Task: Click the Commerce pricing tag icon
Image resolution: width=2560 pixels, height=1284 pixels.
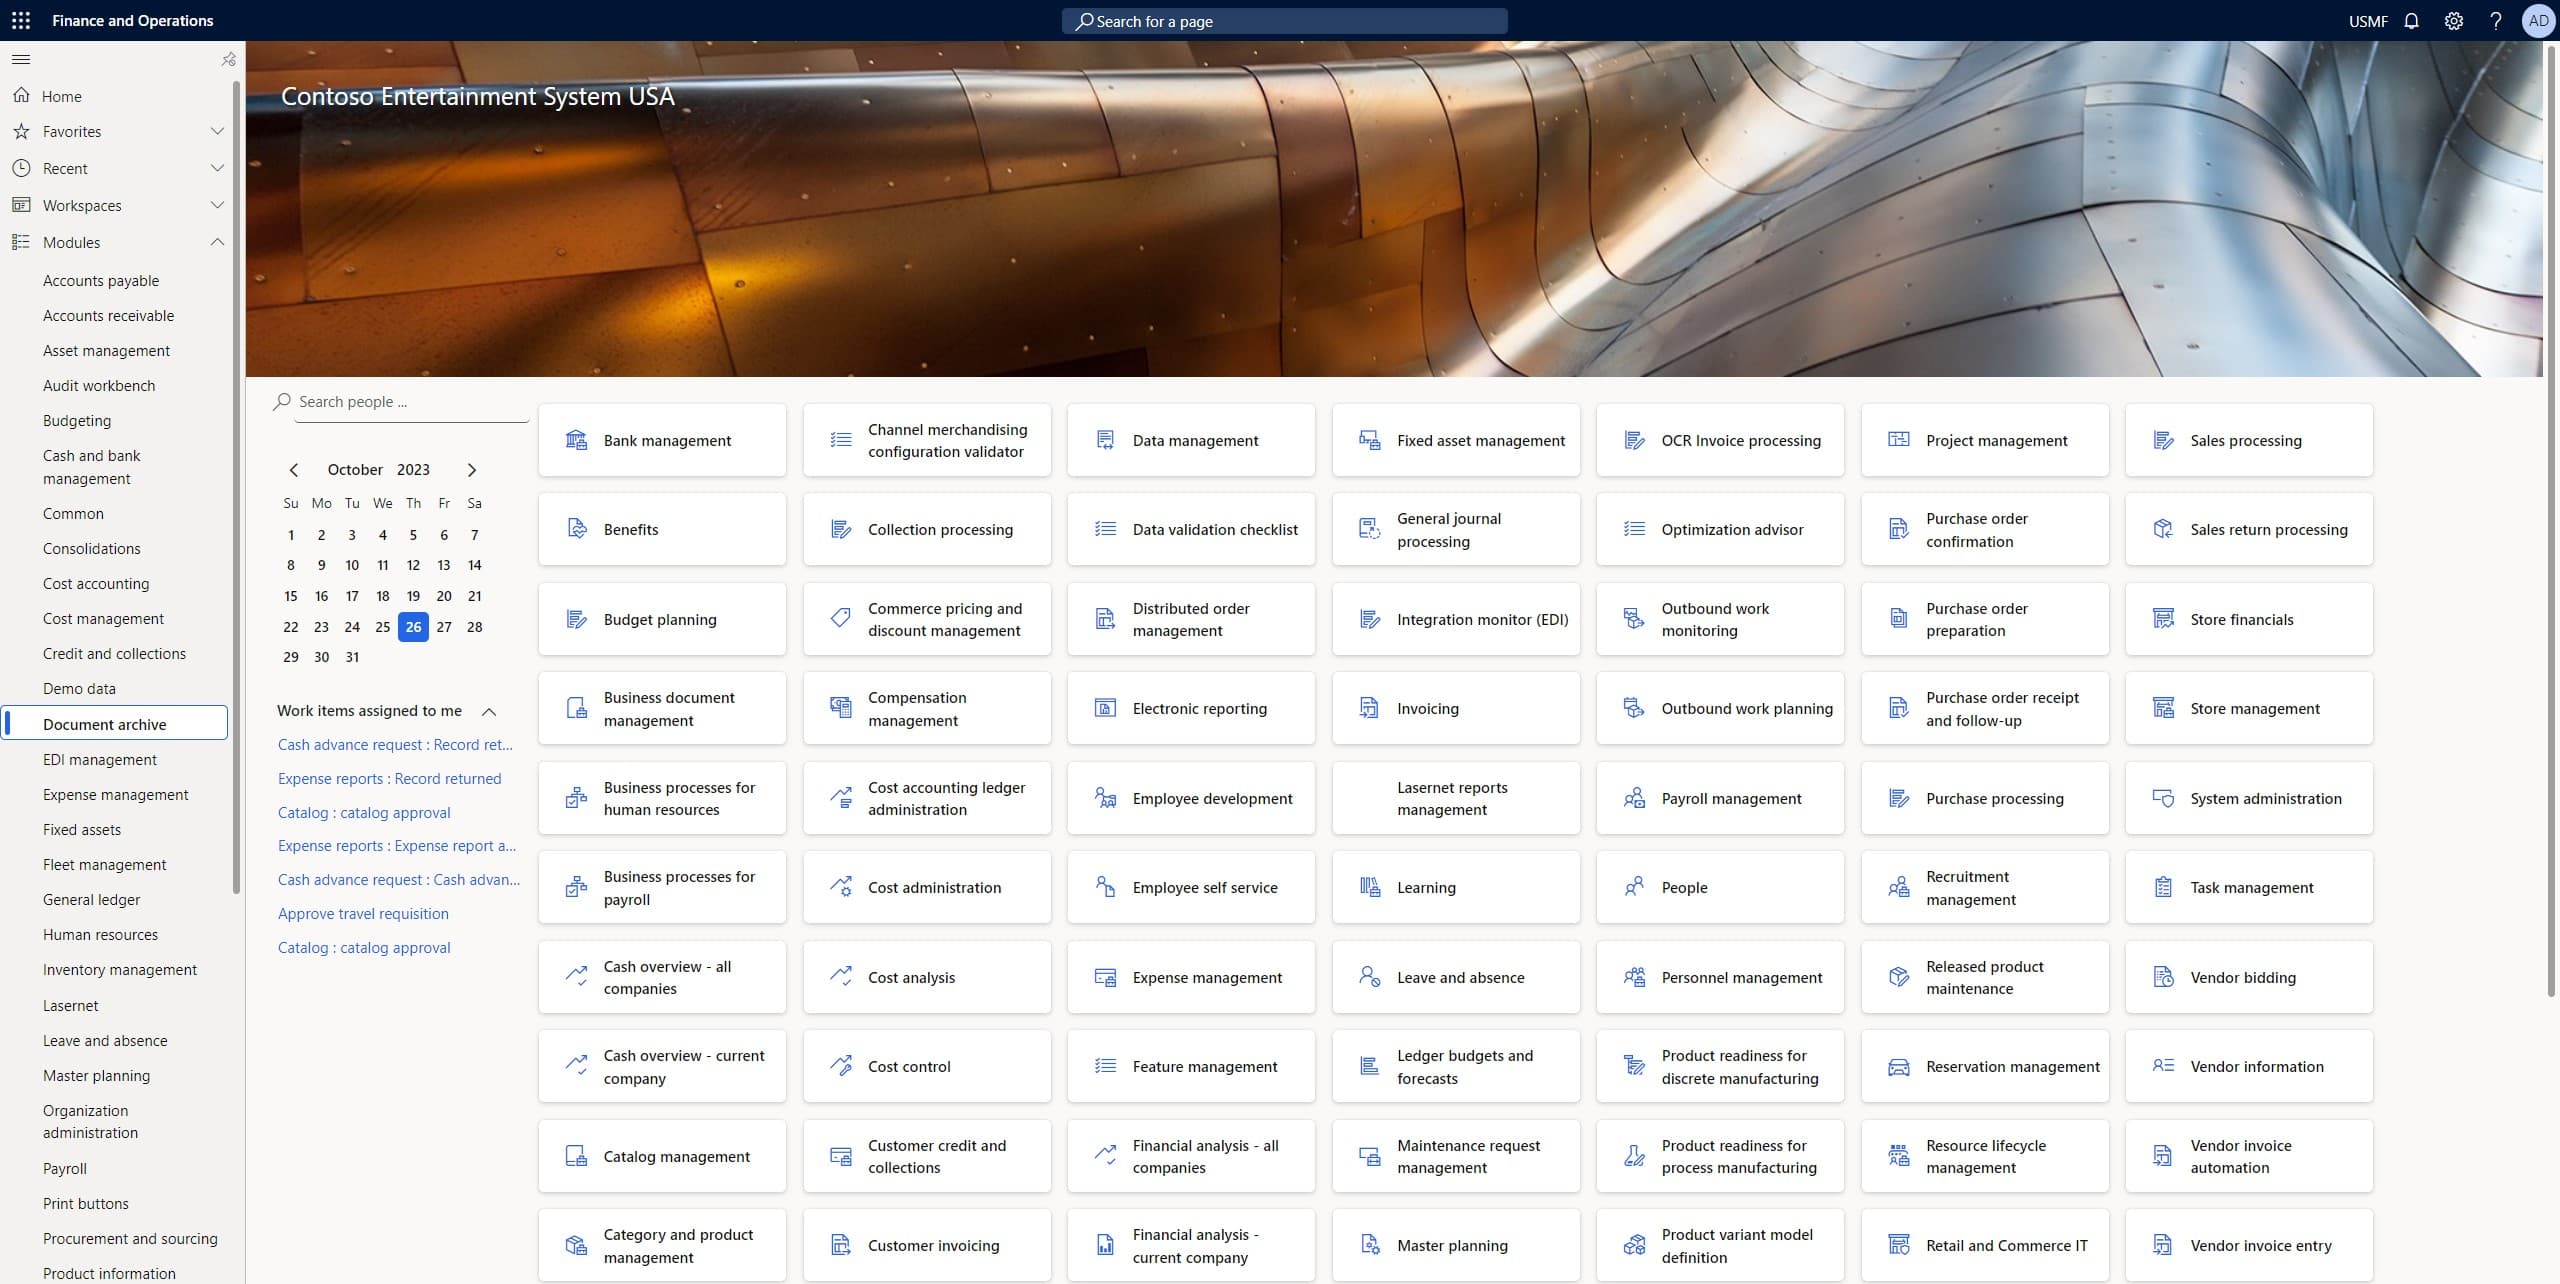Action: pos(841,618)
